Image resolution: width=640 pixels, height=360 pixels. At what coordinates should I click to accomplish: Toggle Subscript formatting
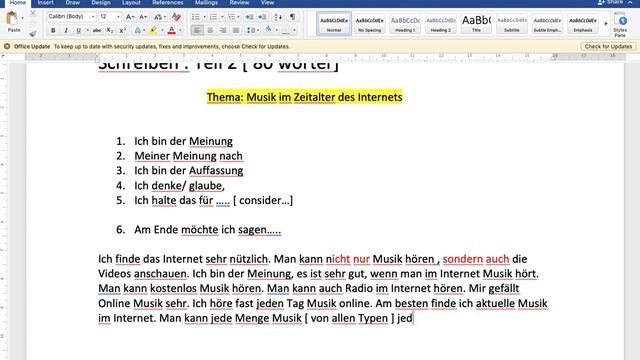(109, 30)
